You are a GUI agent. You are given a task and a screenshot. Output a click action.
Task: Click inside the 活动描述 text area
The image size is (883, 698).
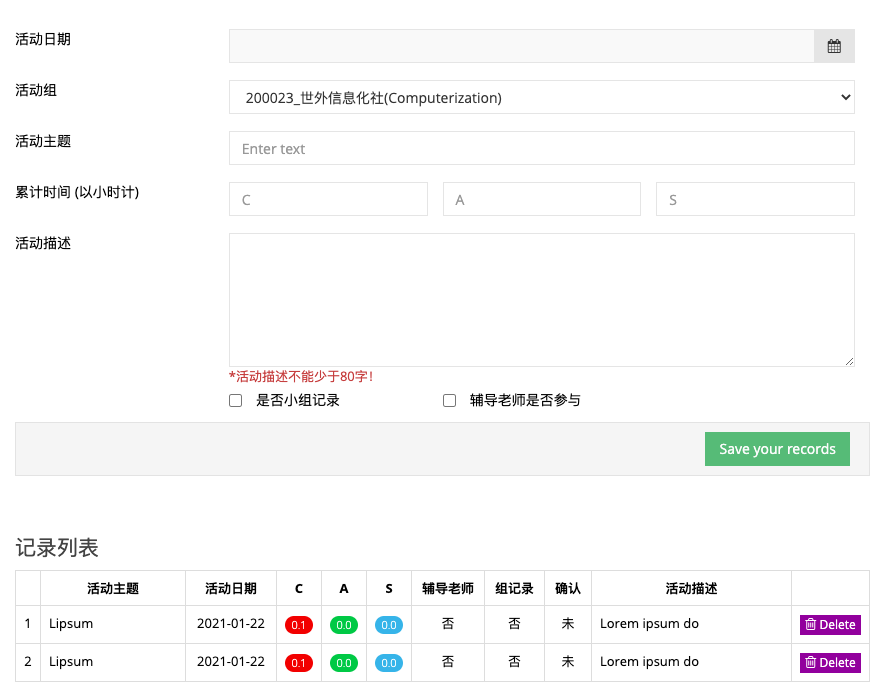[541, 300]
